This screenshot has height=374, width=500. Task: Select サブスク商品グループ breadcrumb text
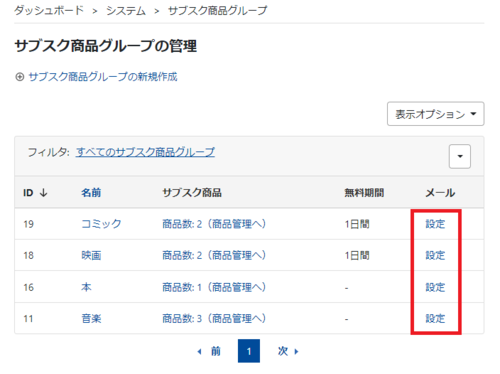[217, 11]
